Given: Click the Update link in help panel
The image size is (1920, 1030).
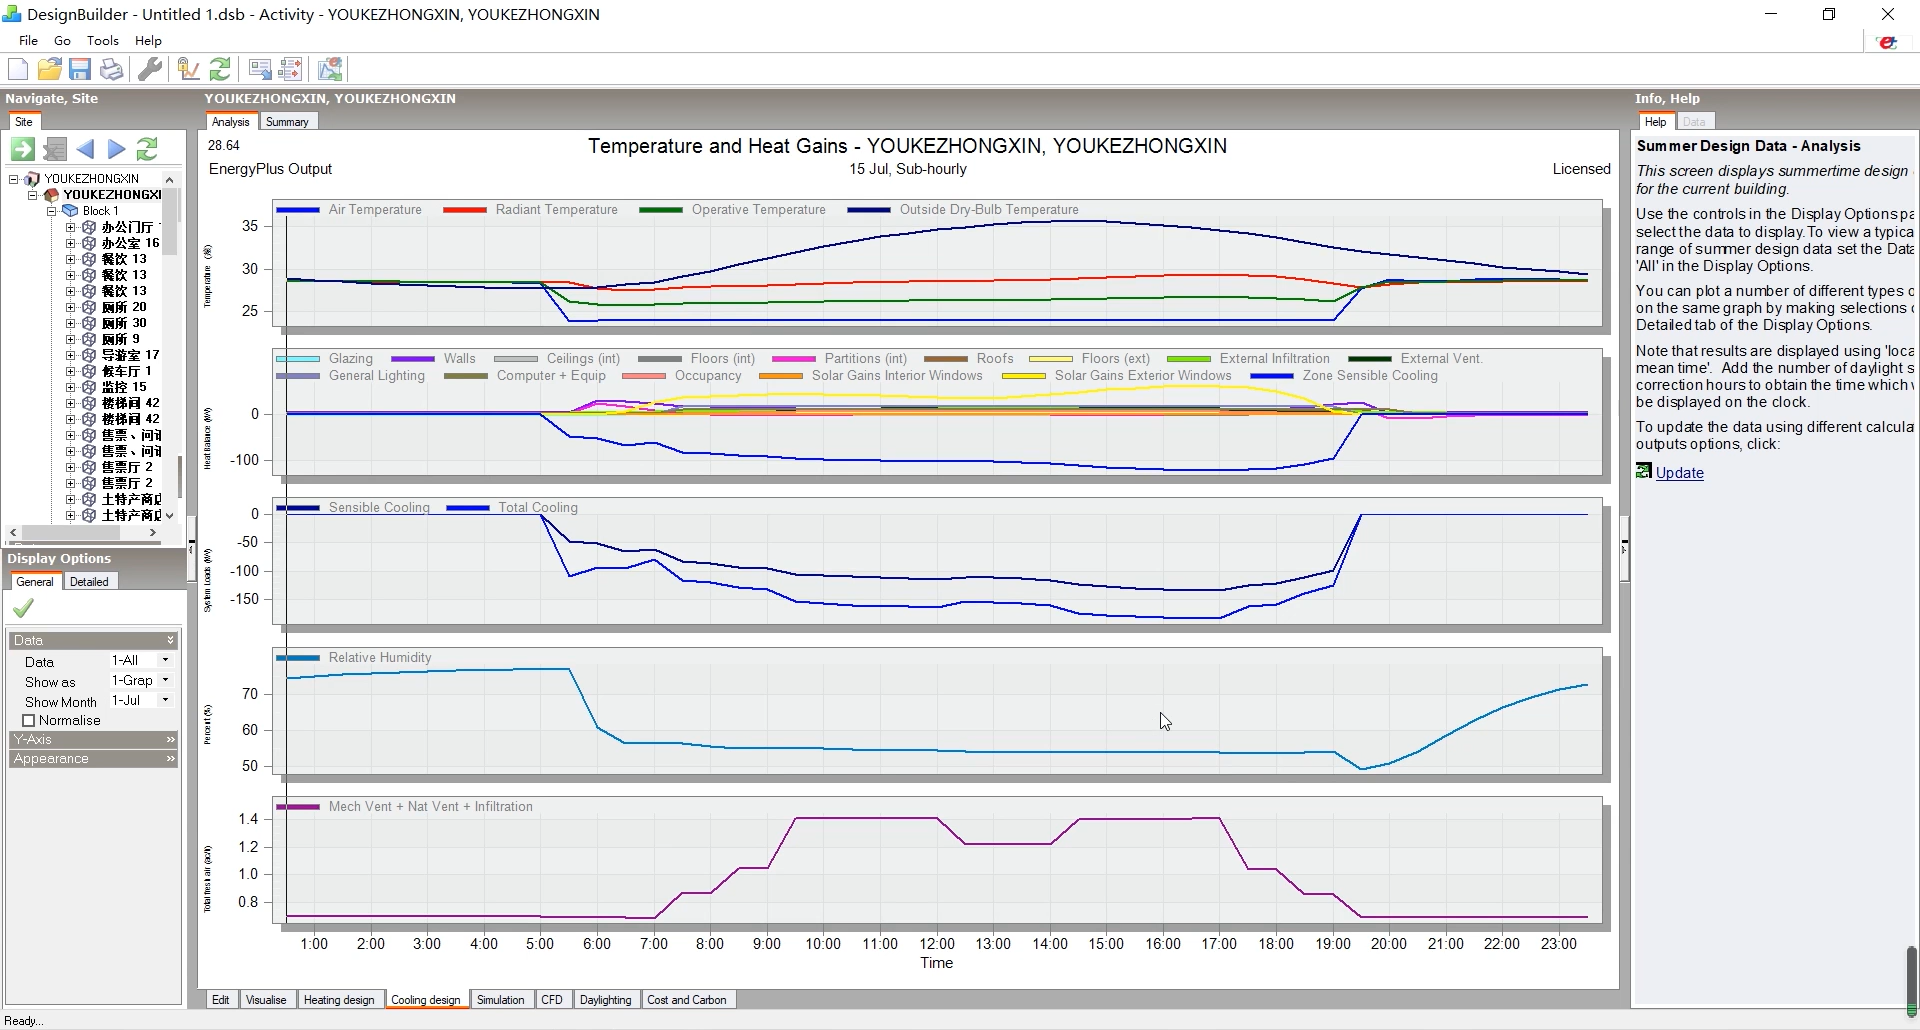Looking at the screenshot, I should 1679,473.
